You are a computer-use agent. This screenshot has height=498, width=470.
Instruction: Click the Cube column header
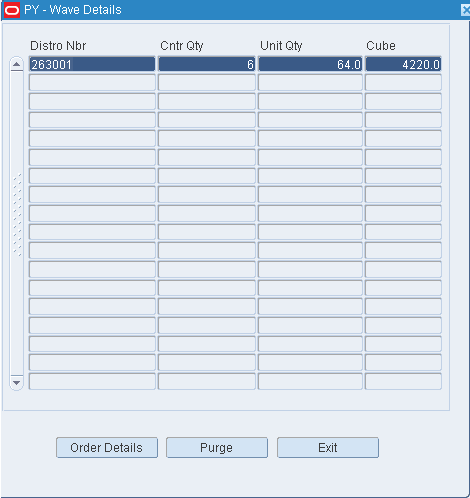pos(381,46)
